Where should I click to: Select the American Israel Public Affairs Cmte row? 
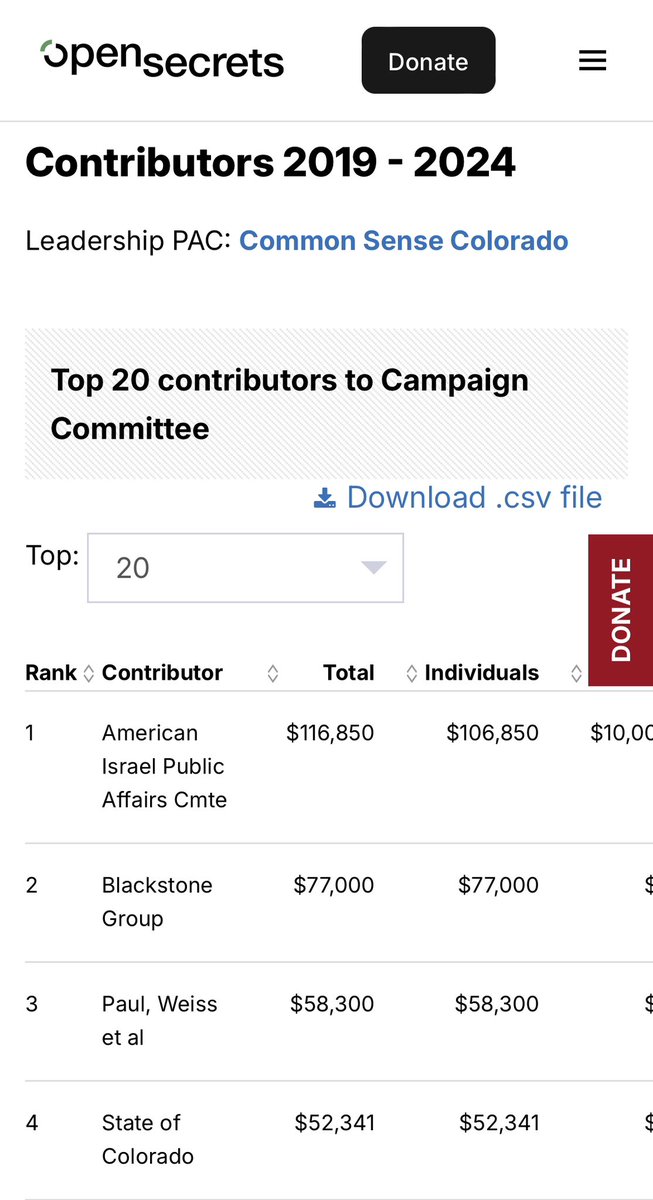point(164,766)
